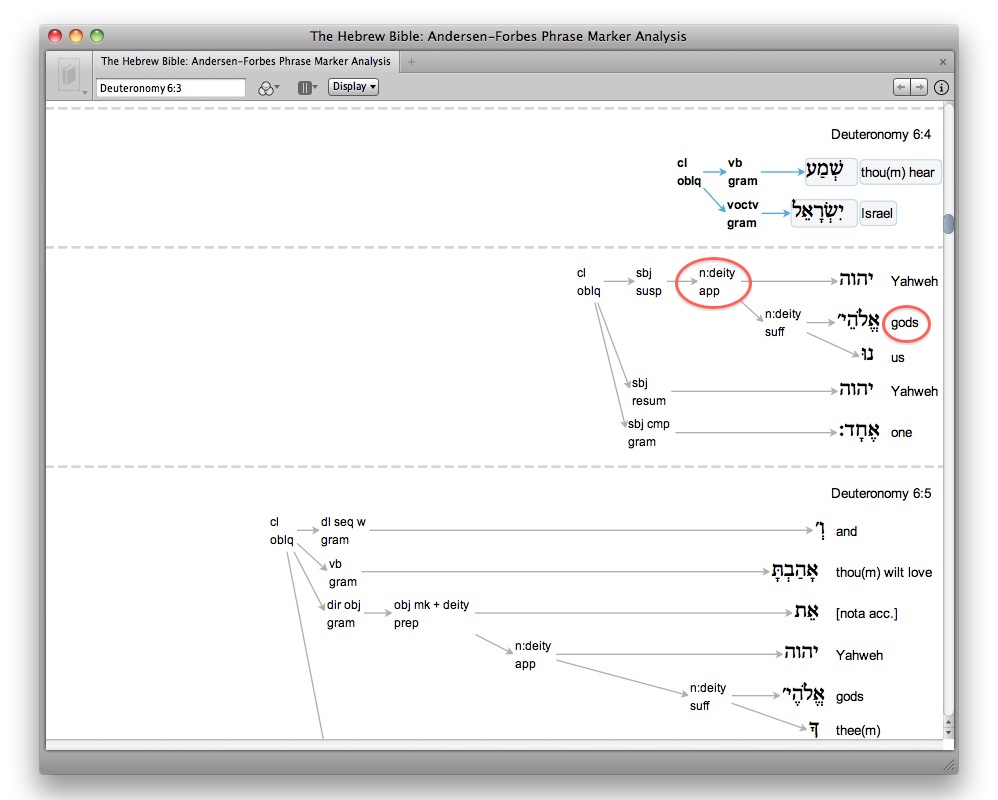
Task: Click the Deuteronomy 6:3 reference field
Action: point(170,88)
